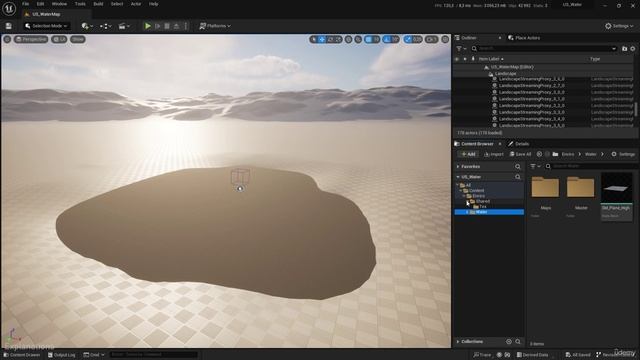Click the Content Browser Settings button
The image size is (640, 360).
(623, 154)
